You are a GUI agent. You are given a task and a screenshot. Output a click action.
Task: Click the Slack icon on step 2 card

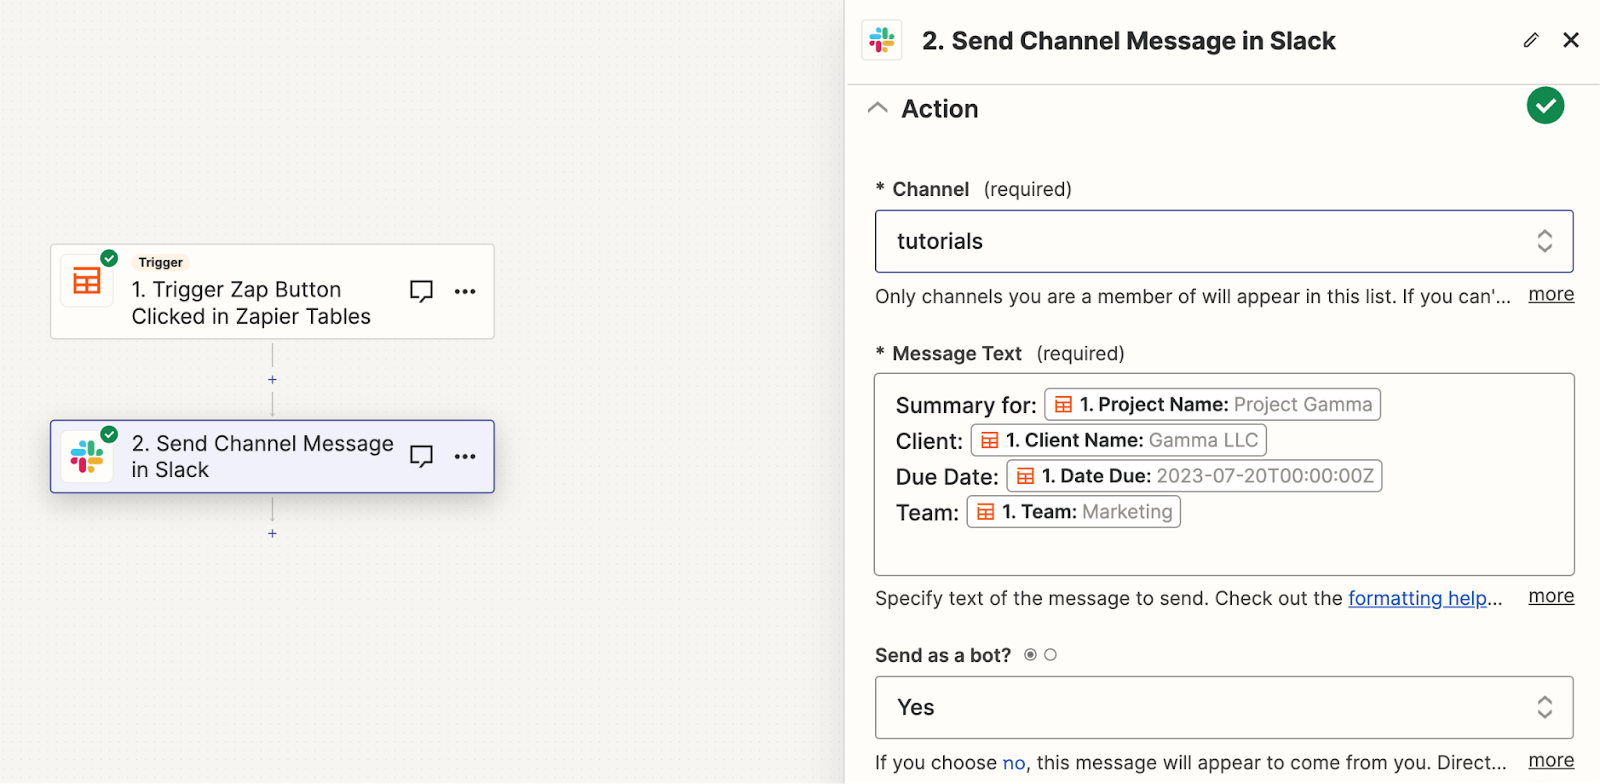(87, 457)
